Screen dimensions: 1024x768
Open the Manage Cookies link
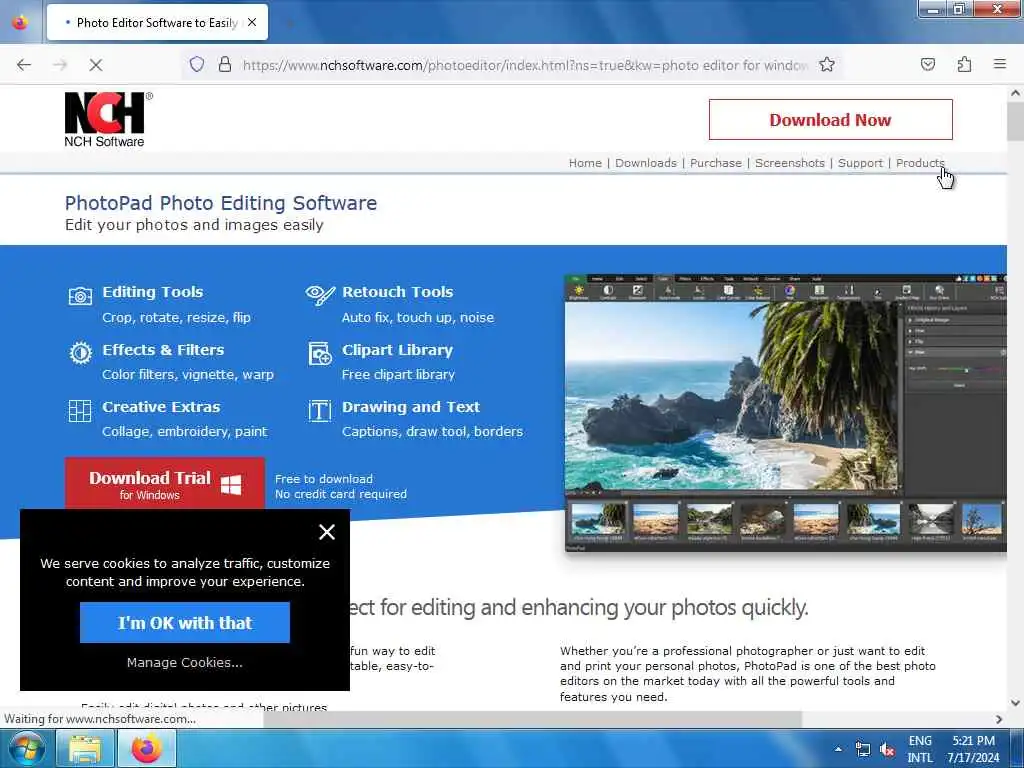coord(185,662)
